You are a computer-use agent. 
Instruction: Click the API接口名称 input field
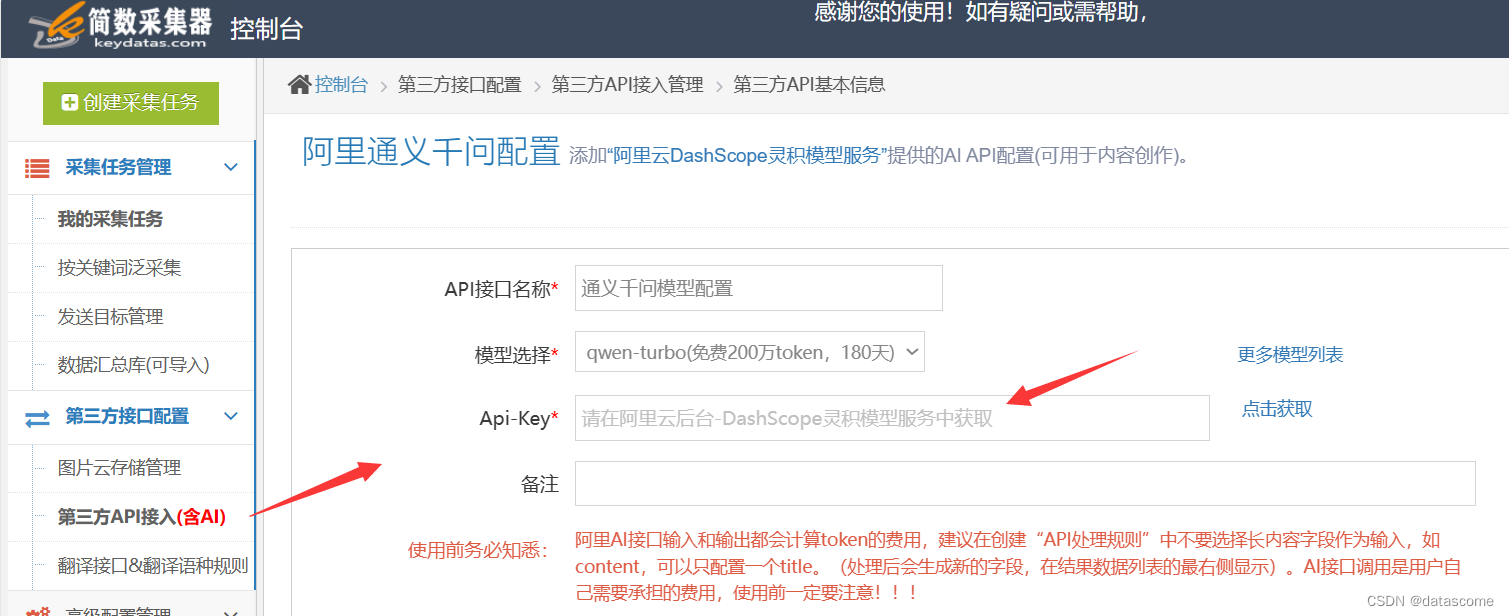[x=759, y=288]
